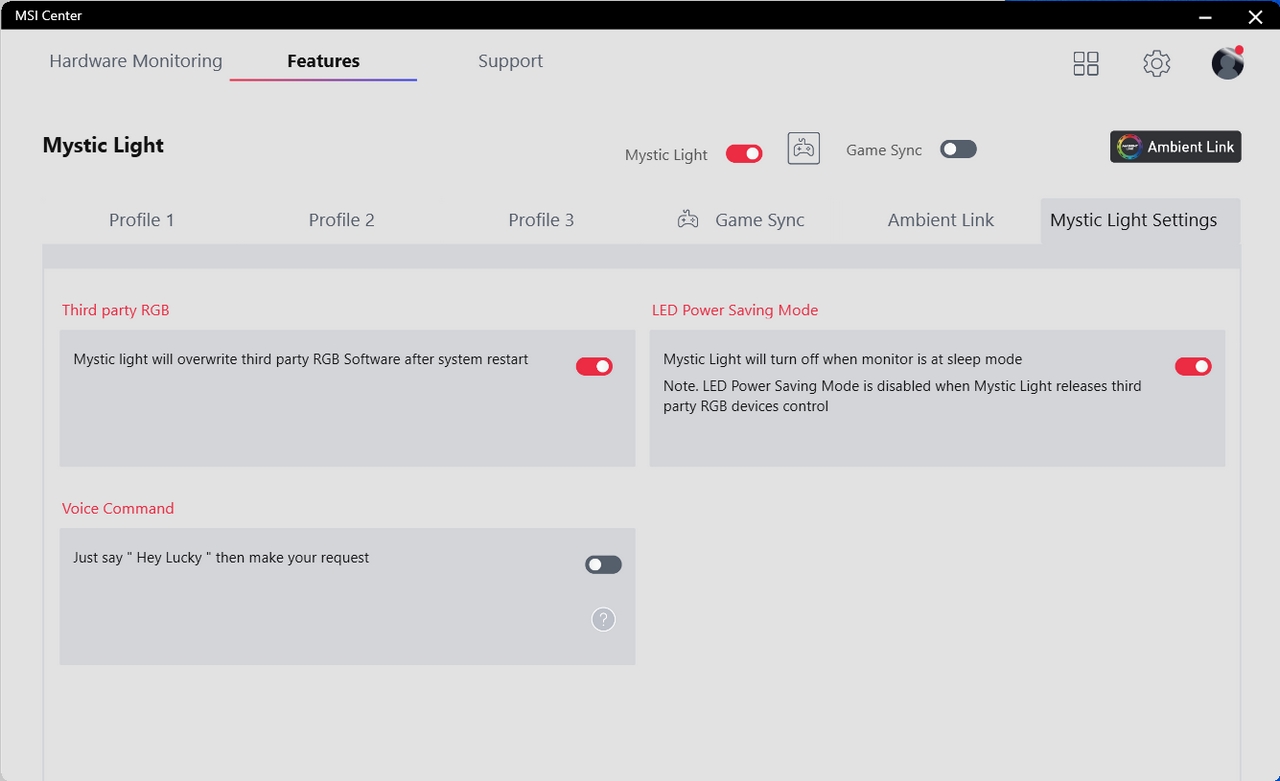Toggle the main Mystic Light switch
Viewport: 1280px width, 781px height.
coord(744,154)
